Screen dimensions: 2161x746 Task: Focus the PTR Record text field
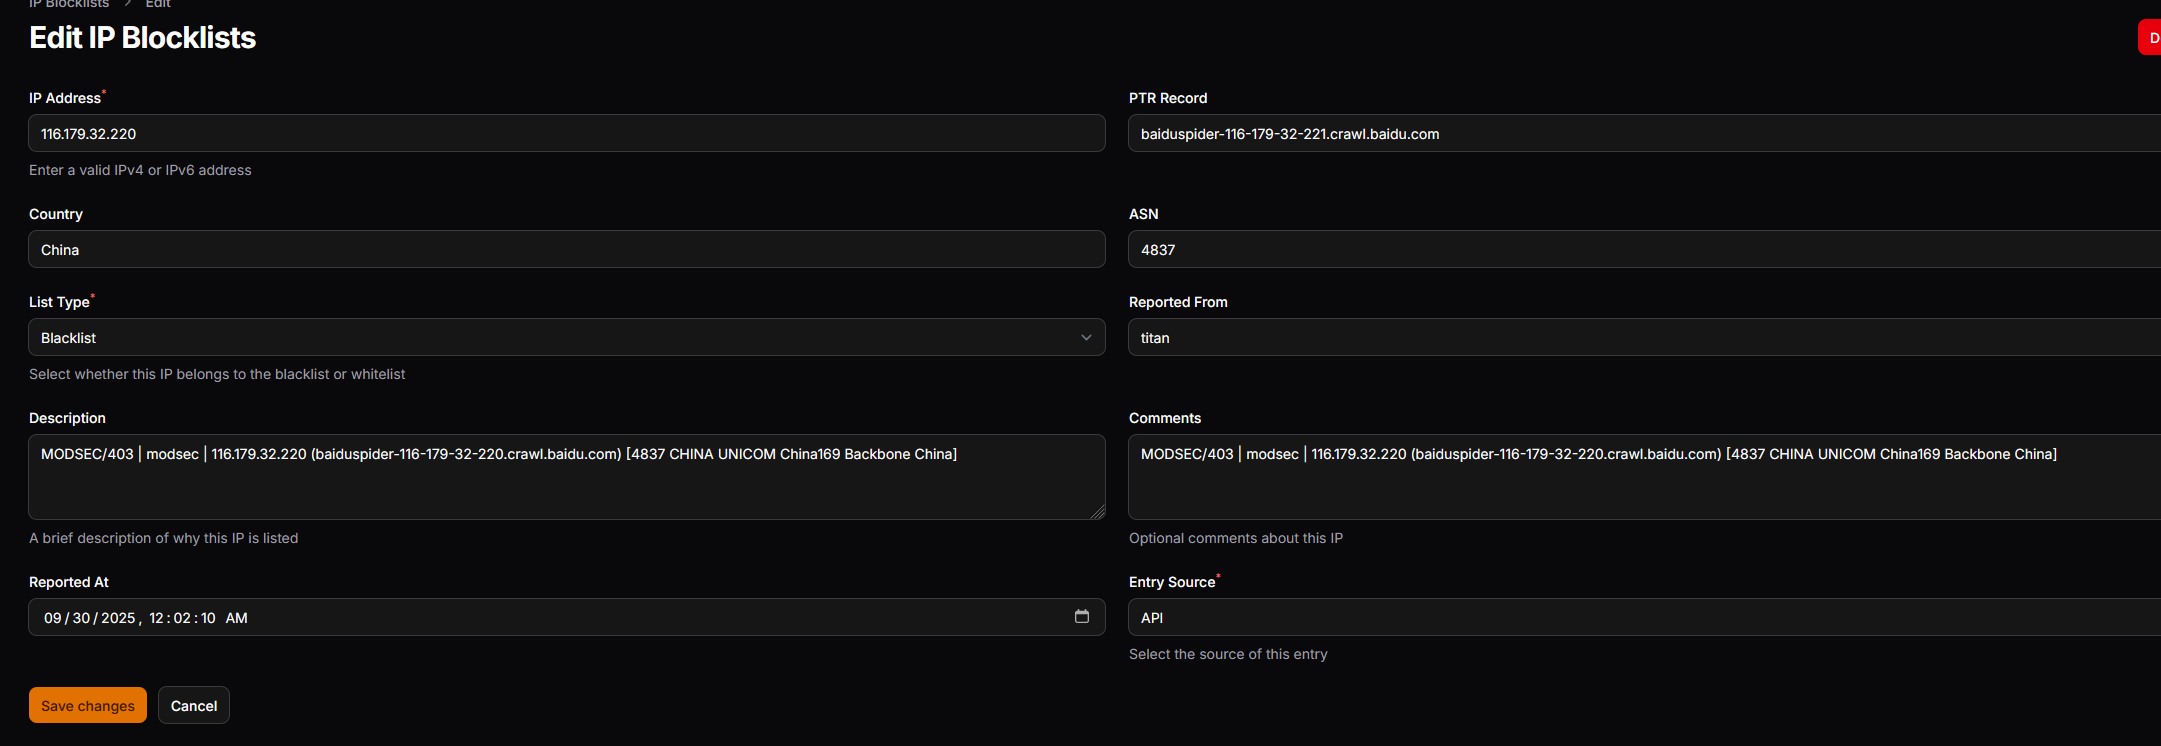pyautogui.click(x=1640, y=134)
